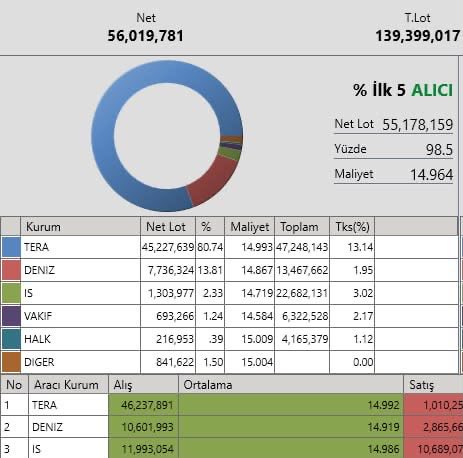463x458 pixels.
Task: Sort by the Alış column header
Action: [143, 385]
